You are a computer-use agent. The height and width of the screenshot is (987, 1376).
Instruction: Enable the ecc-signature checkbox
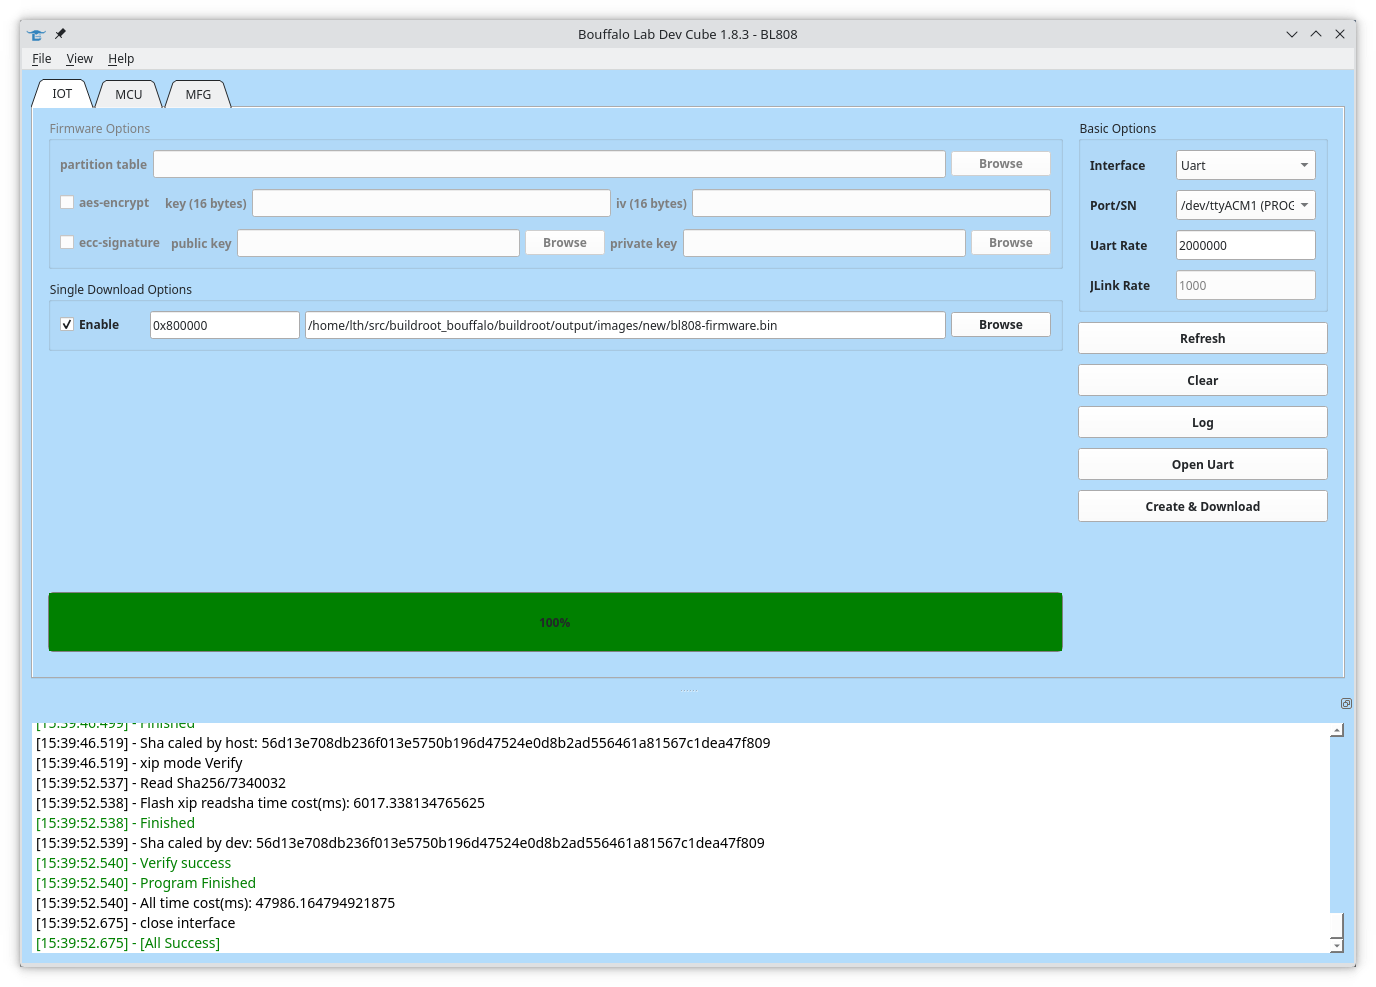click(67, 242)
